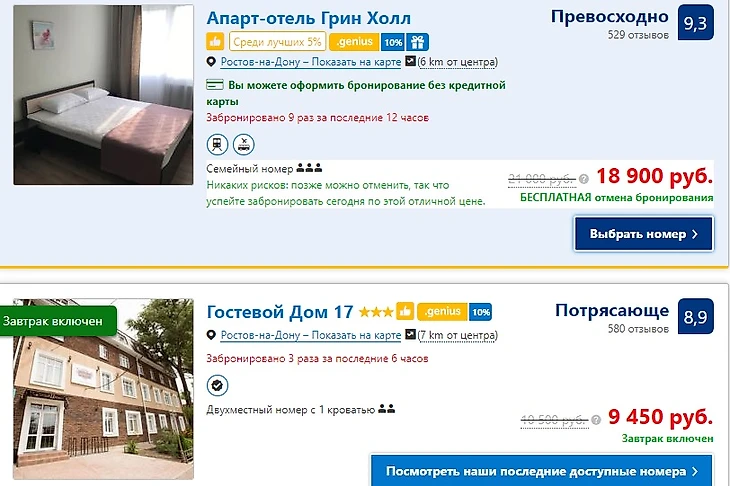Click the thumbs-up icon beside Гостевой Дом 17 stars
Screen dimensions: 730x486
405,311
